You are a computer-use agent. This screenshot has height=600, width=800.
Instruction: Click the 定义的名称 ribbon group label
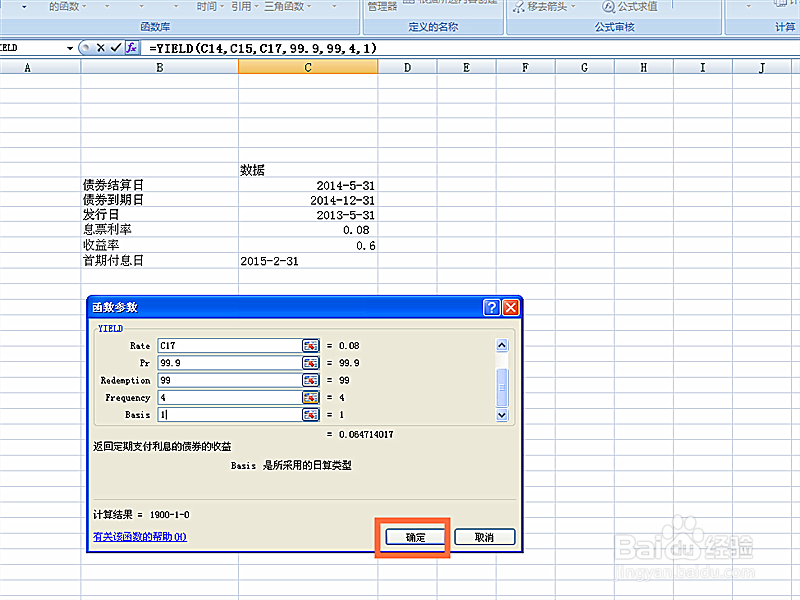point(433,27)
